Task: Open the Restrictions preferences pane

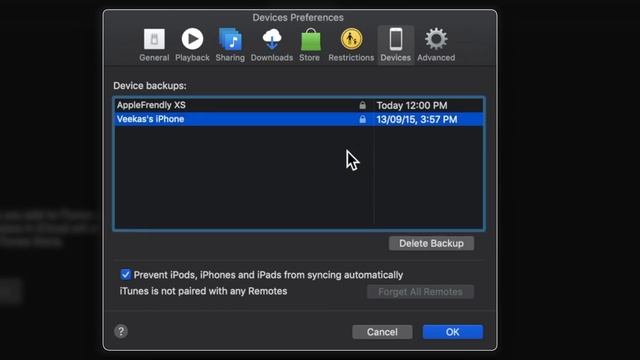Action: point(351,45)
